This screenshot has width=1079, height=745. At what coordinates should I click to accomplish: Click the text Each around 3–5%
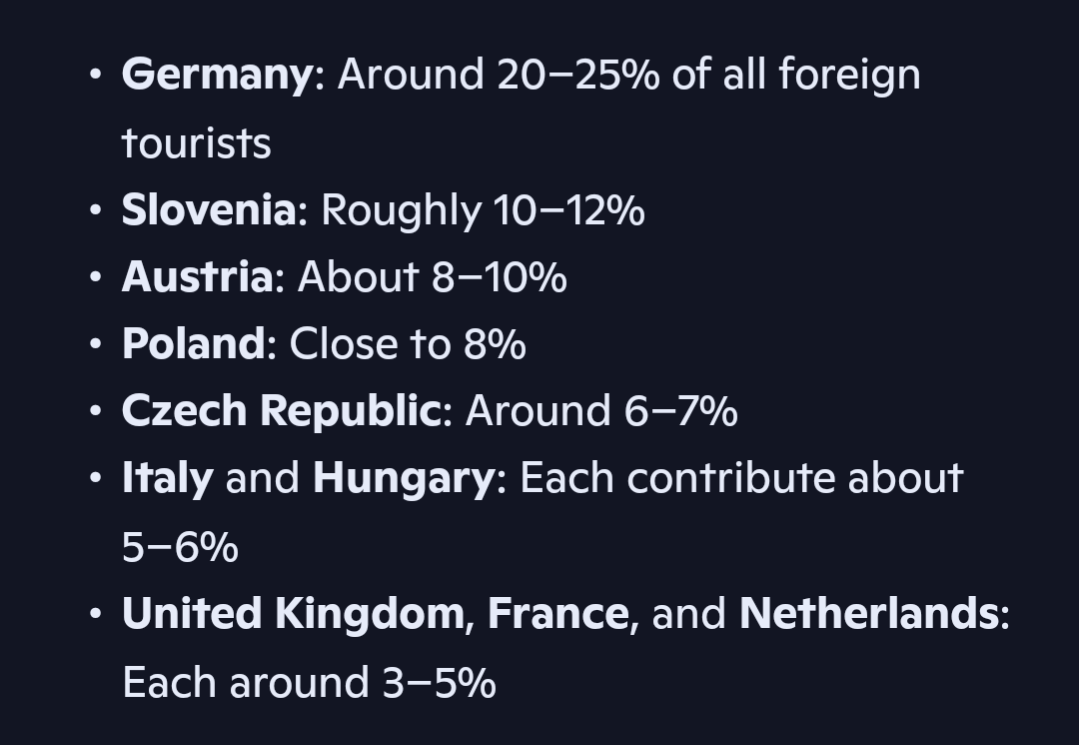tap(309, 682)
